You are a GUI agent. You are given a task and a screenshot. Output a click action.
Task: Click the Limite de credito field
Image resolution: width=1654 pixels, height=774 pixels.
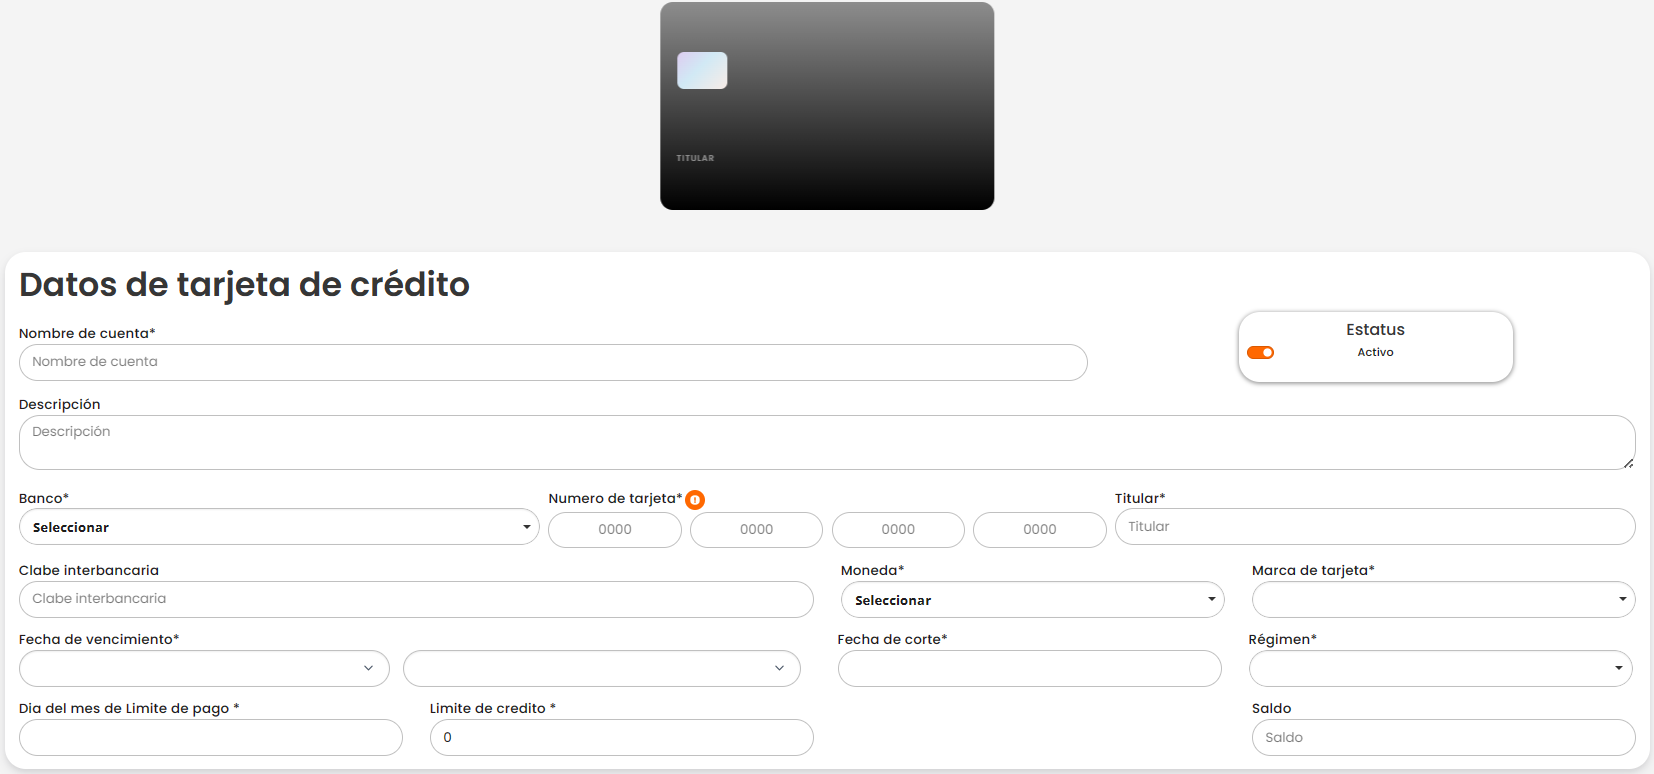621,738
